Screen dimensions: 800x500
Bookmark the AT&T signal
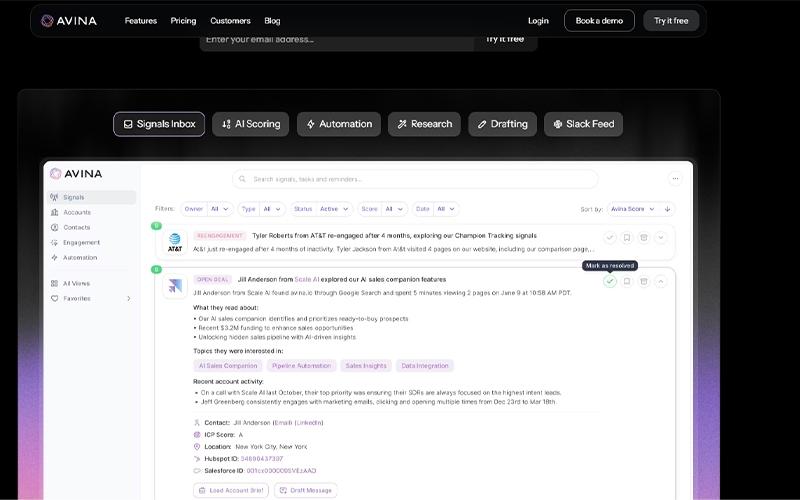627,238
